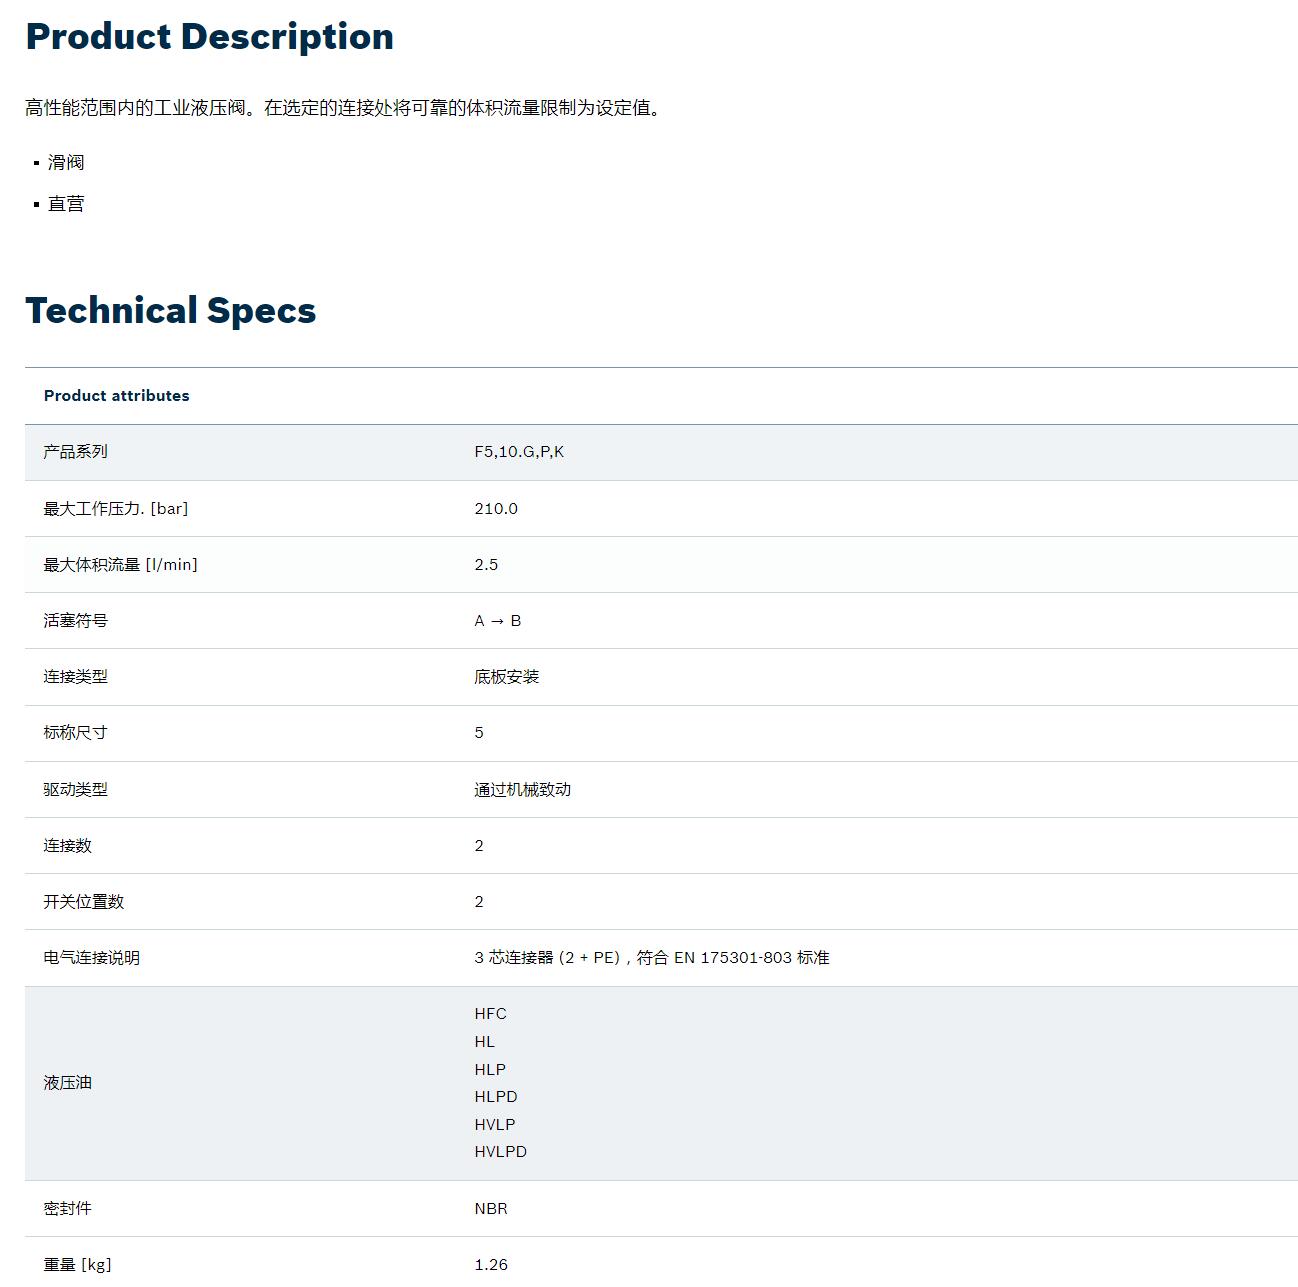Click the 标称尺寸 row label
The image size is (1298, 1287).
(x=75, y=733)
